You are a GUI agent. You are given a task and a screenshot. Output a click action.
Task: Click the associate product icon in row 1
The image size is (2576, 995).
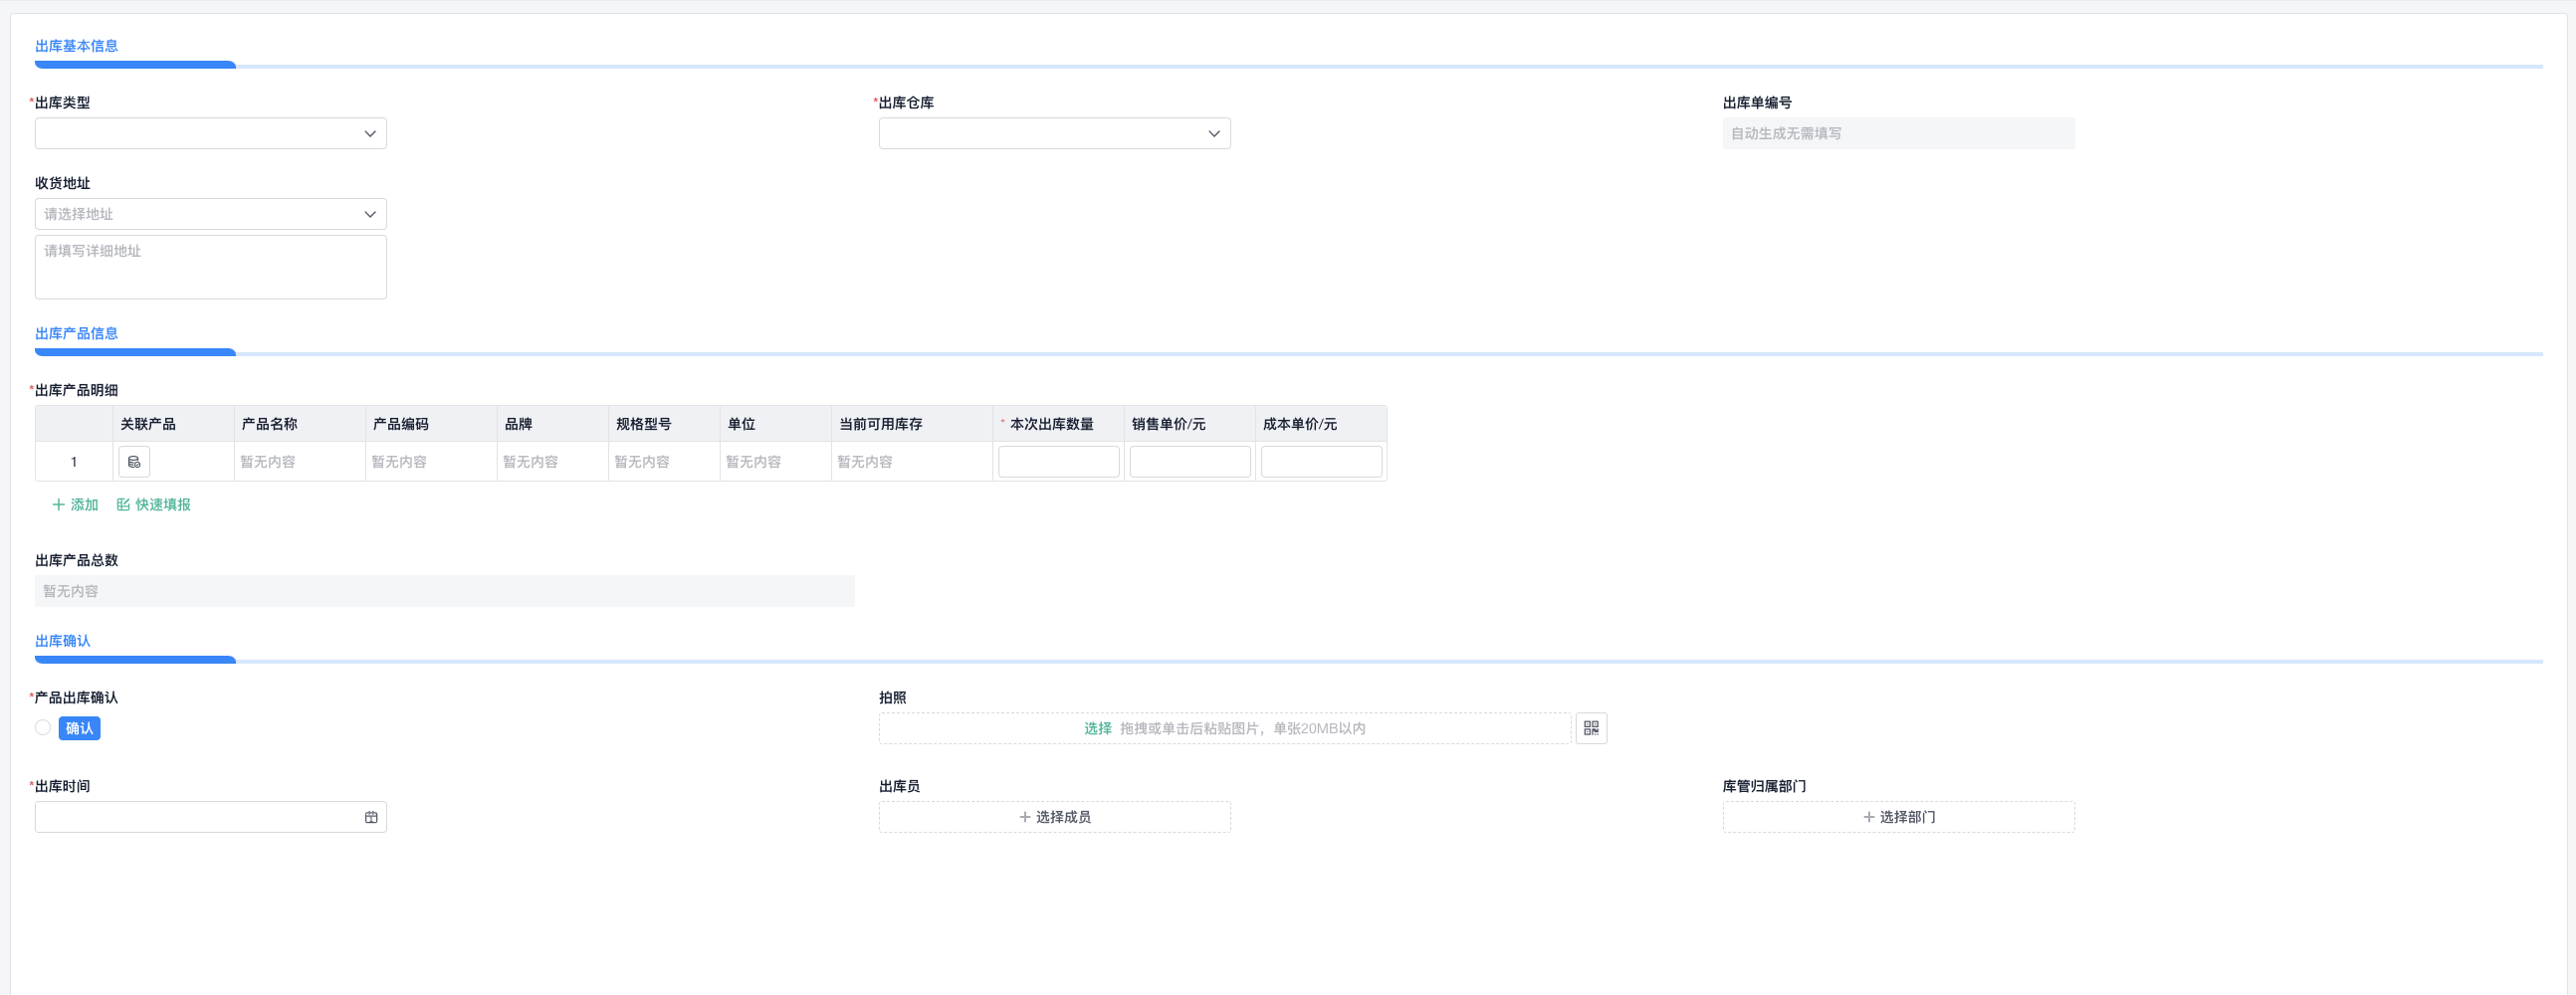click(x=133, y=461)
